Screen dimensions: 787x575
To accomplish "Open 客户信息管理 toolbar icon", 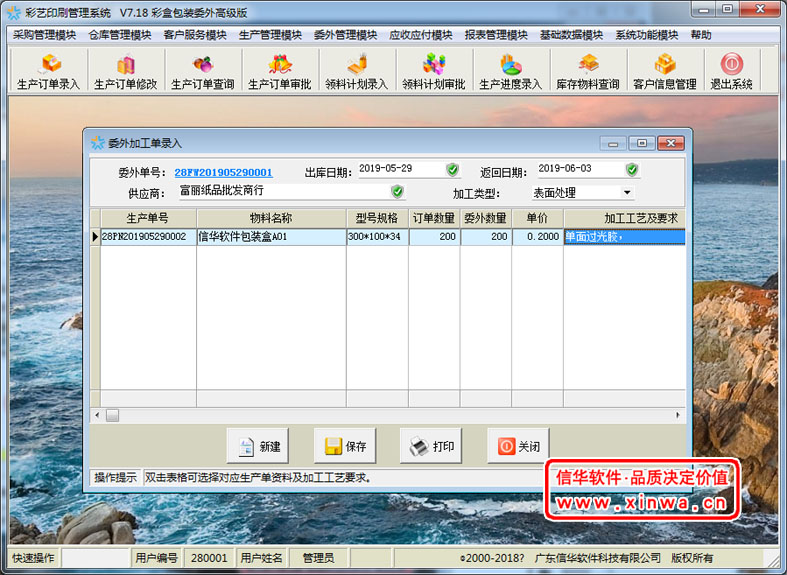I will click(665, 71).
